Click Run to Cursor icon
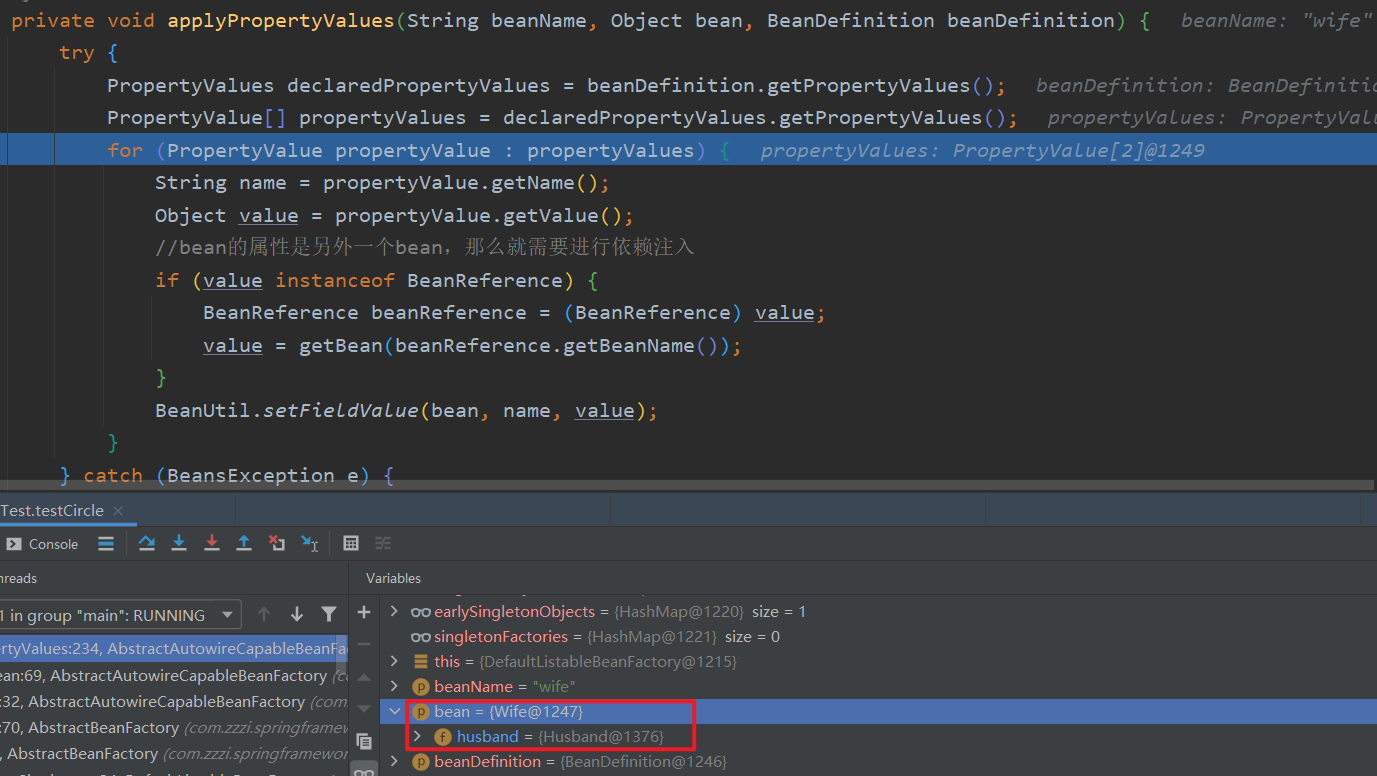Image resolution: width=1377 pixels, height=776 pixels. pos(310,543)
